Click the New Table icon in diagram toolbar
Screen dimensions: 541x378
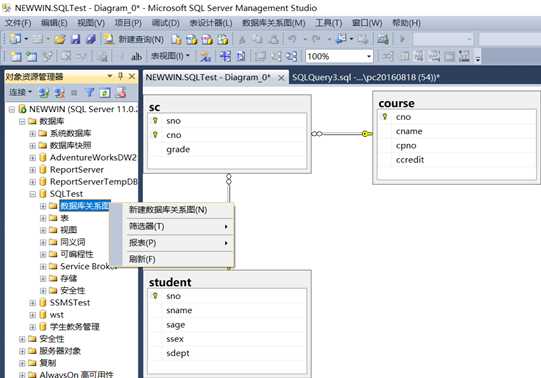pyautogui.click(x=15, y=56)
